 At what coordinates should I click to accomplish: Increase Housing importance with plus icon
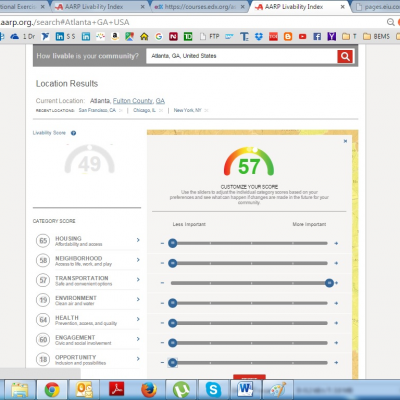point(336,243)
